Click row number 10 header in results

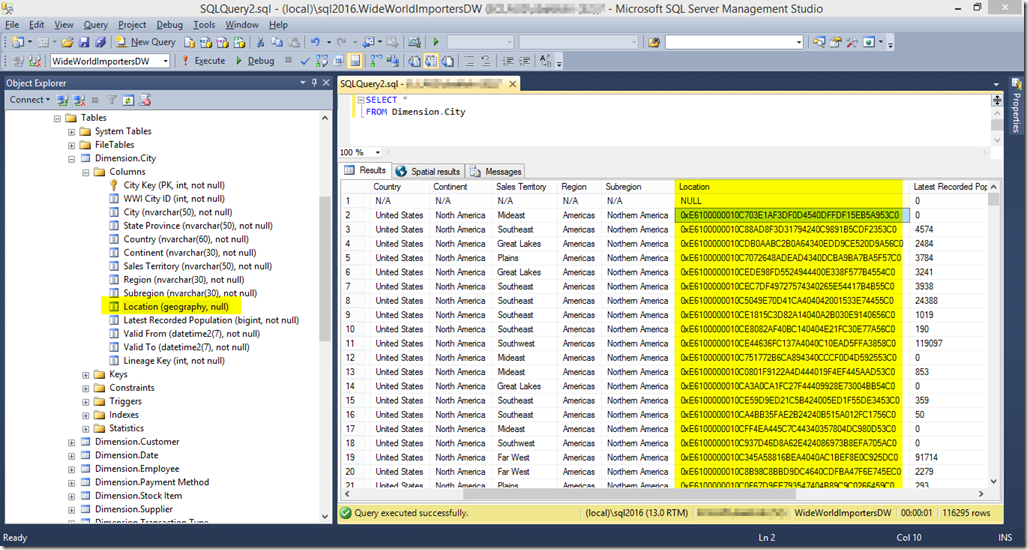click(x=355, y=329)
